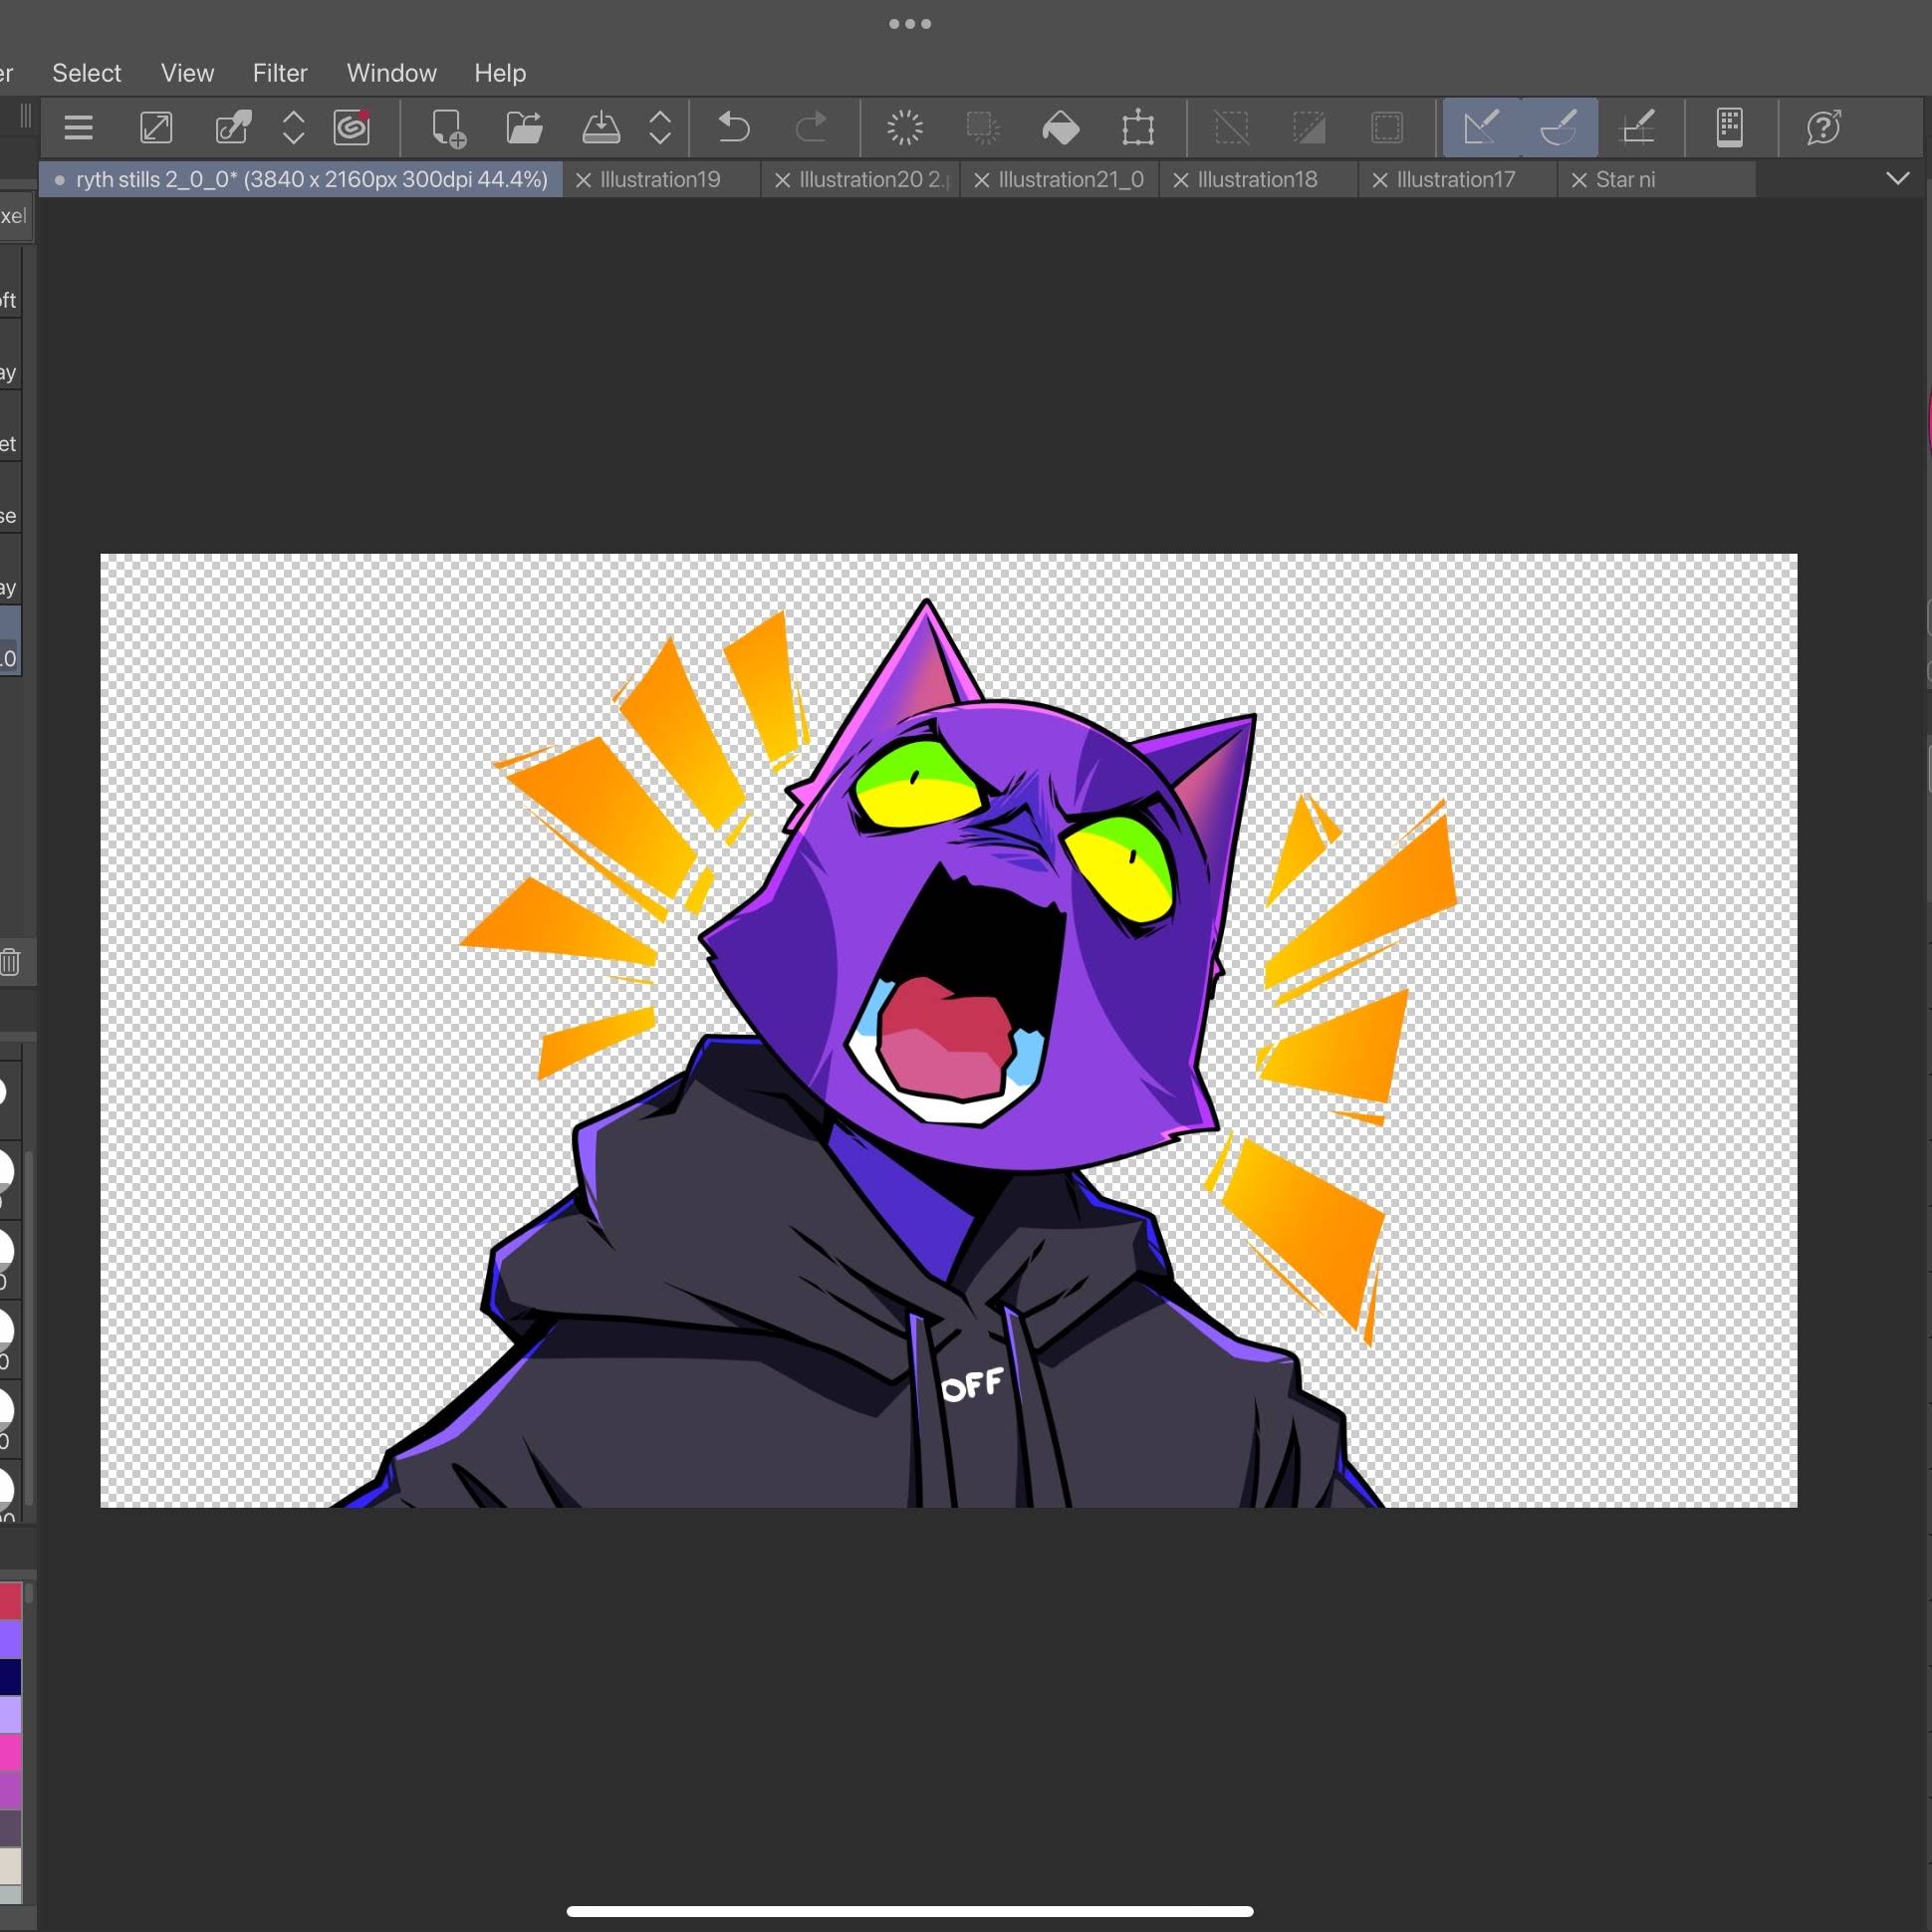
Task: Expand the stepper arrows beside Save icon
Action: (x=660, y=128)
